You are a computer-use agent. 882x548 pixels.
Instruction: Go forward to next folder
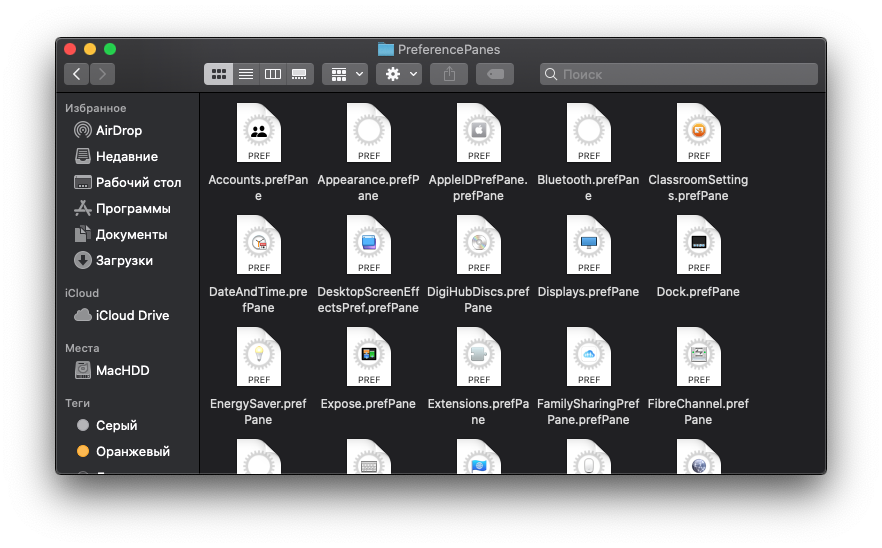(102, 74)
